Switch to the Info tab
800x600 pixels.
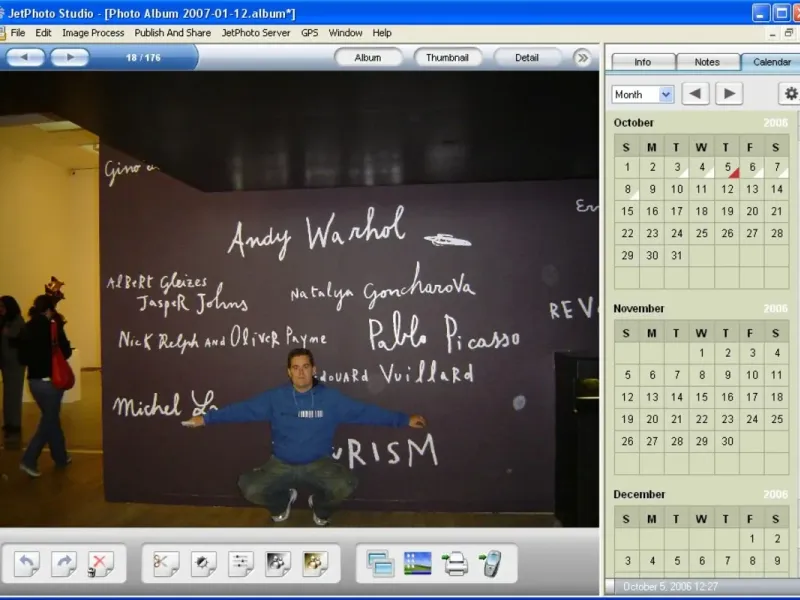tap(643, 62)
